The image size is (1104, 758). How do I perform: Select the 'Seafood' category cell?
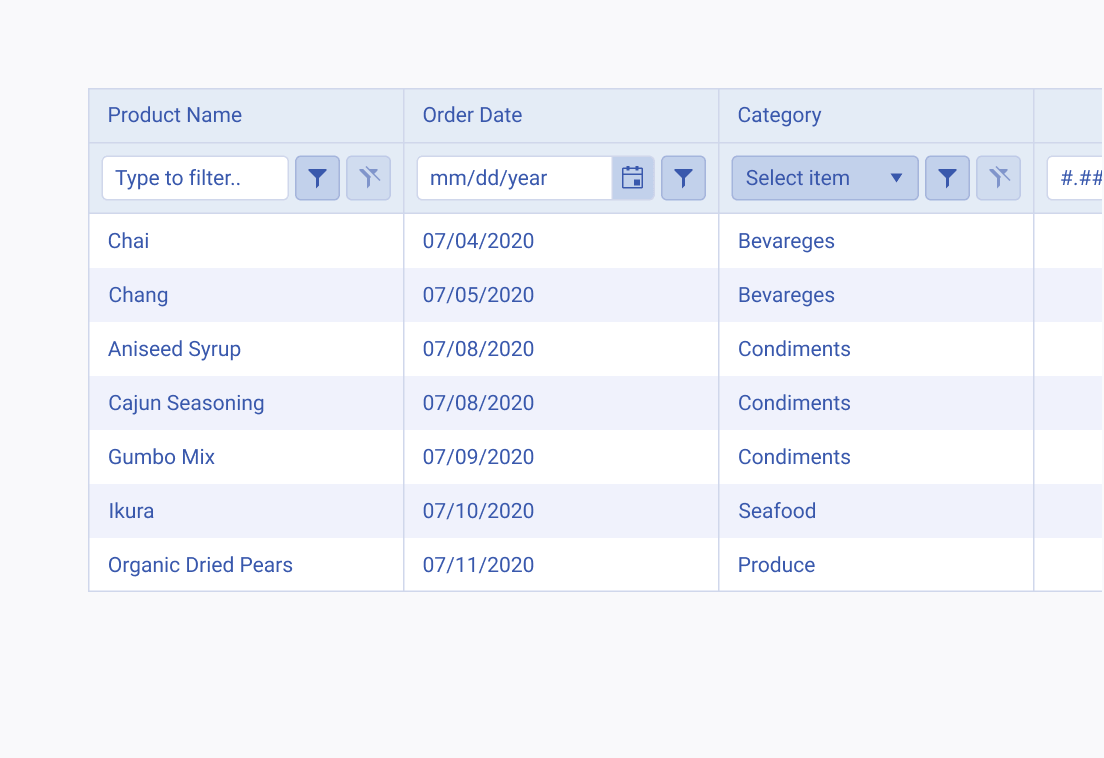pyautogui.click(x=876, y=511)
